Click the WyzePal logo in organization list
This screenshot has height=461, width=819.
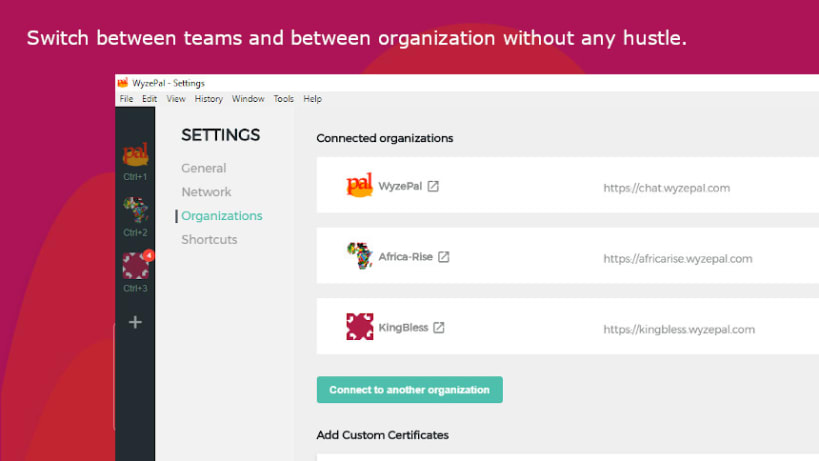click(359, 185)
